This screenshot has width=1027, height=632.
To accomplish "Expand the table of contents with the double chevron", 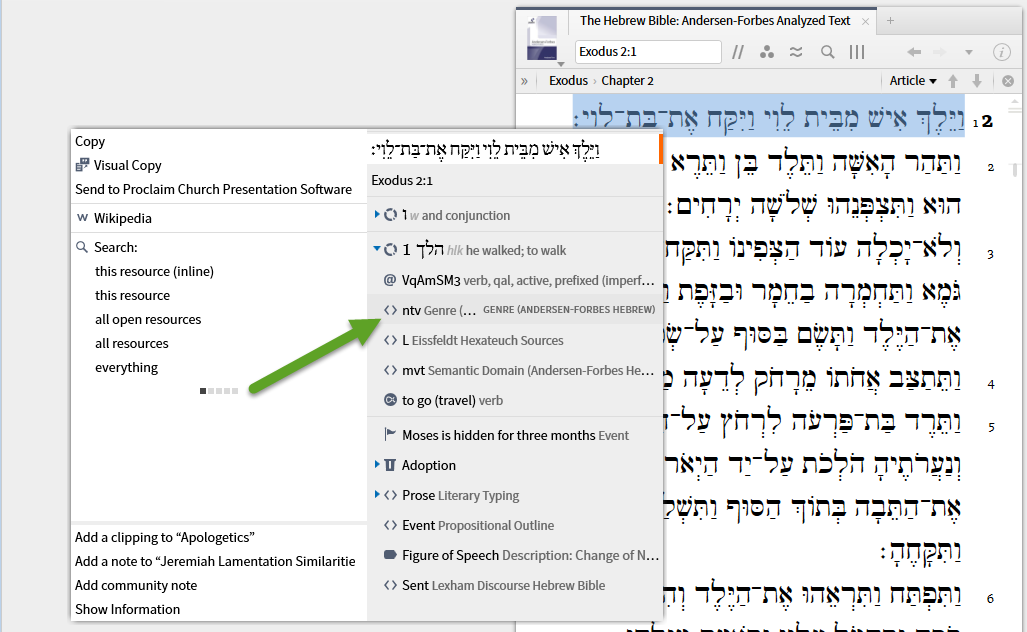I will pyautogui.click(x=524, y=81).
